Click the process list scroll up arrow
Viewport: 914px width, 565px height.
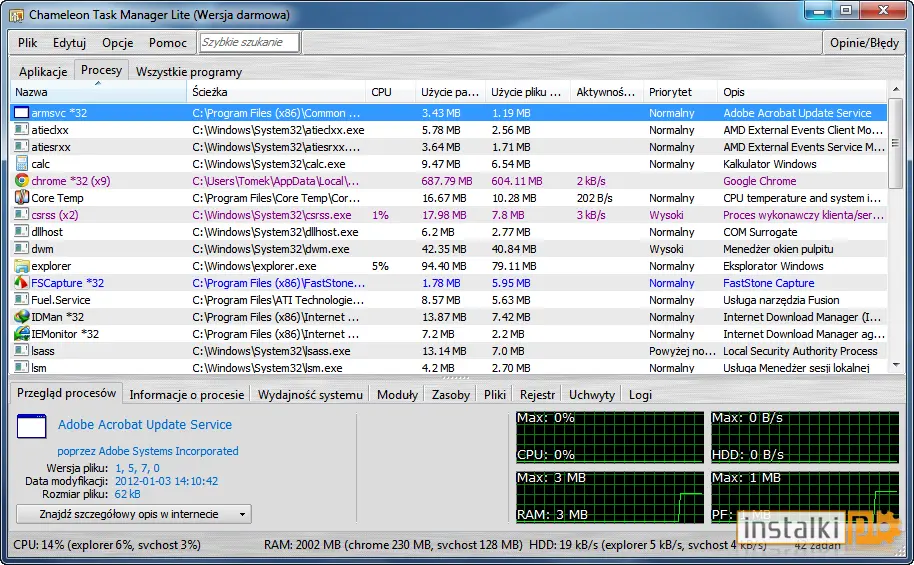pyautogui.click(x=896, y=89)
